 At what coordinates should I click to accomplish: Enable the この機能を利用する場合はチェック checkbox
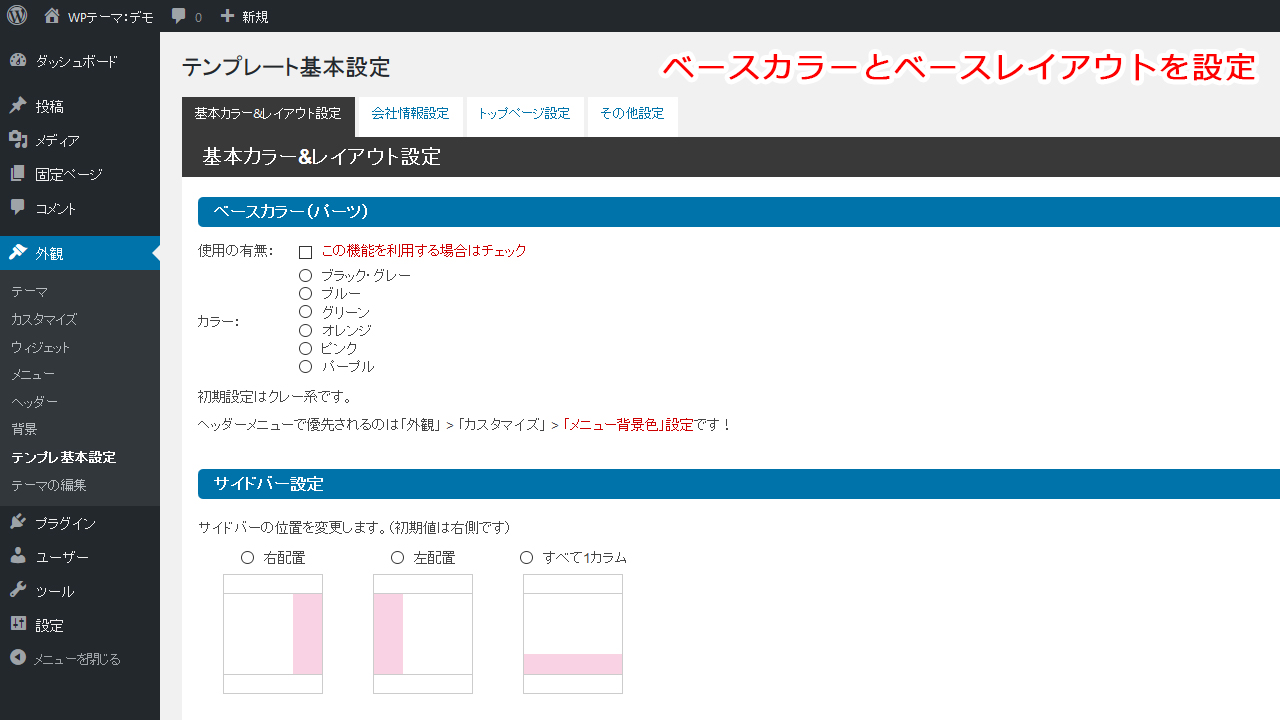(306, 252)
